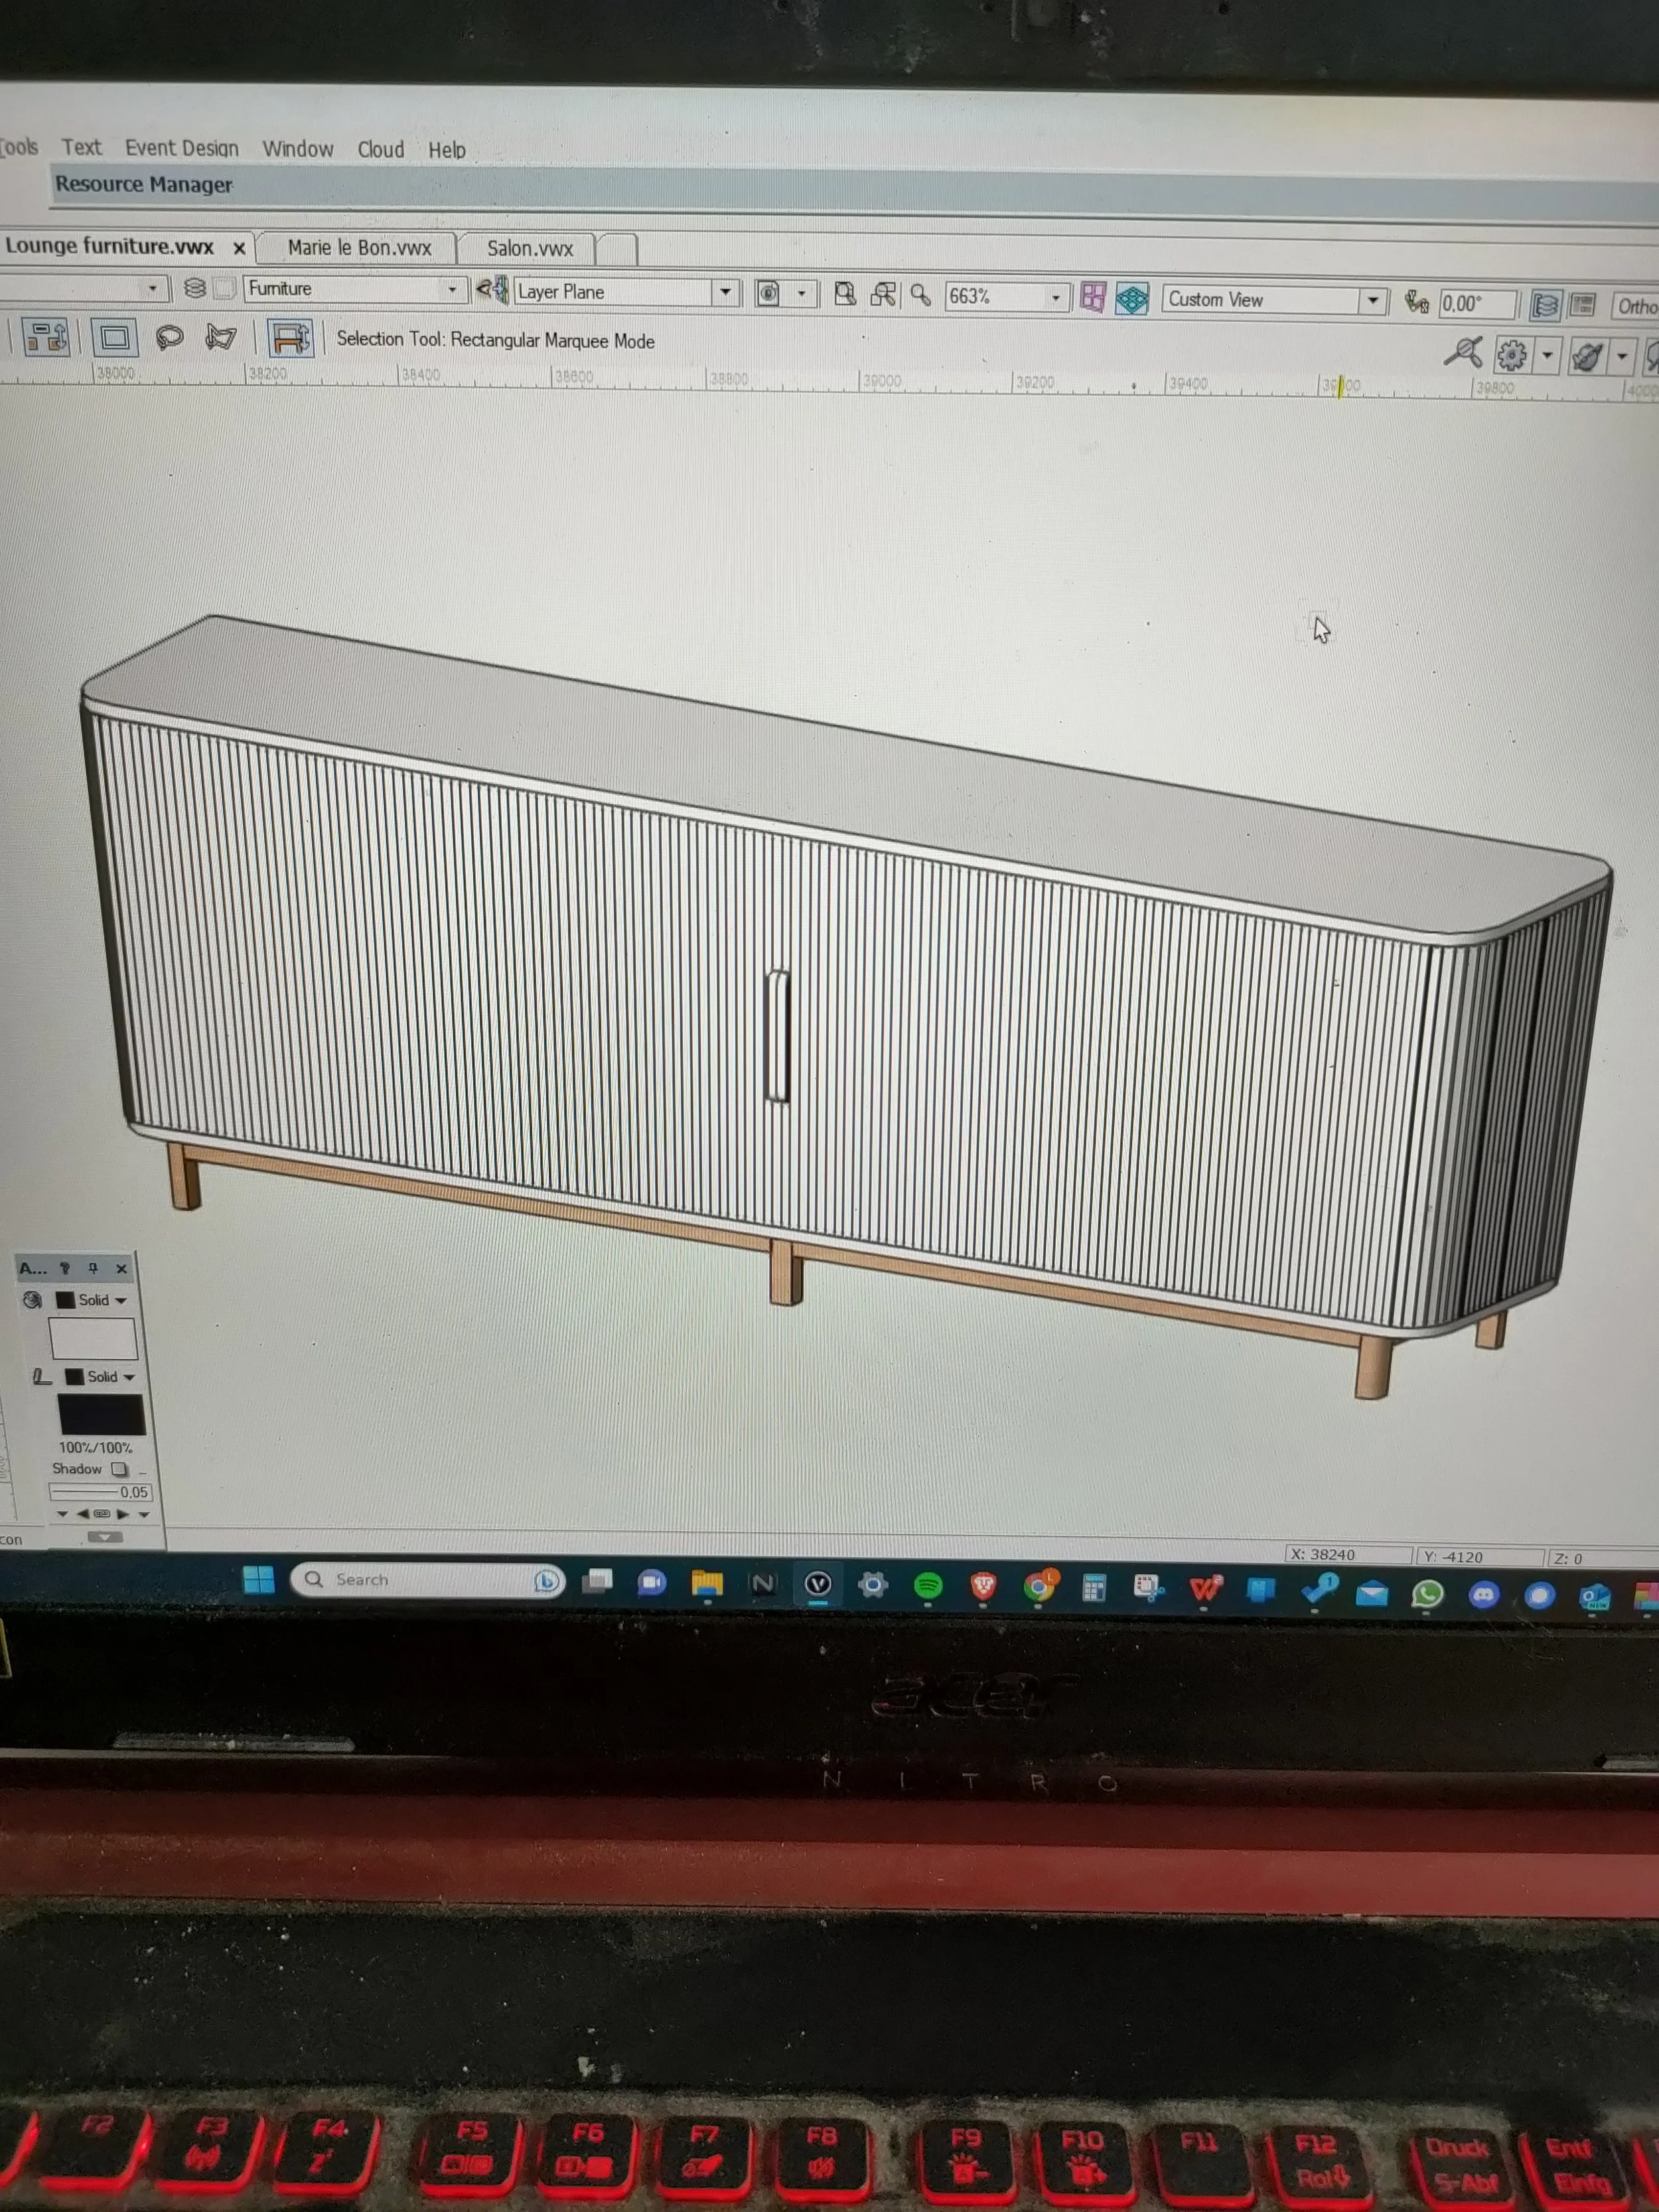Open the Layers organization icon
The height and width of the screenshot is (2212, 1659).
[x=195, y=288]
